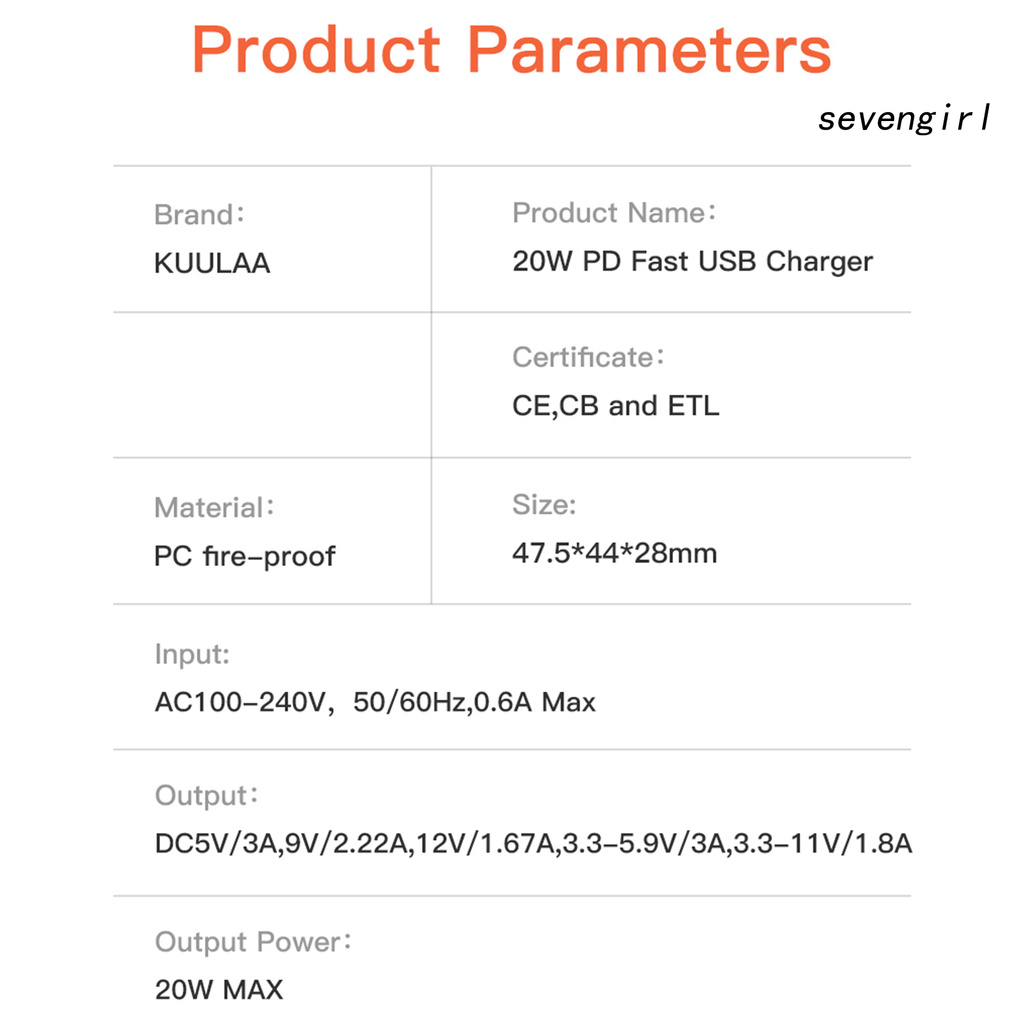Click the 20W MAX value
This screenshot has width=1024, height=1024.
pyautogui.click(x=219, y=990)
